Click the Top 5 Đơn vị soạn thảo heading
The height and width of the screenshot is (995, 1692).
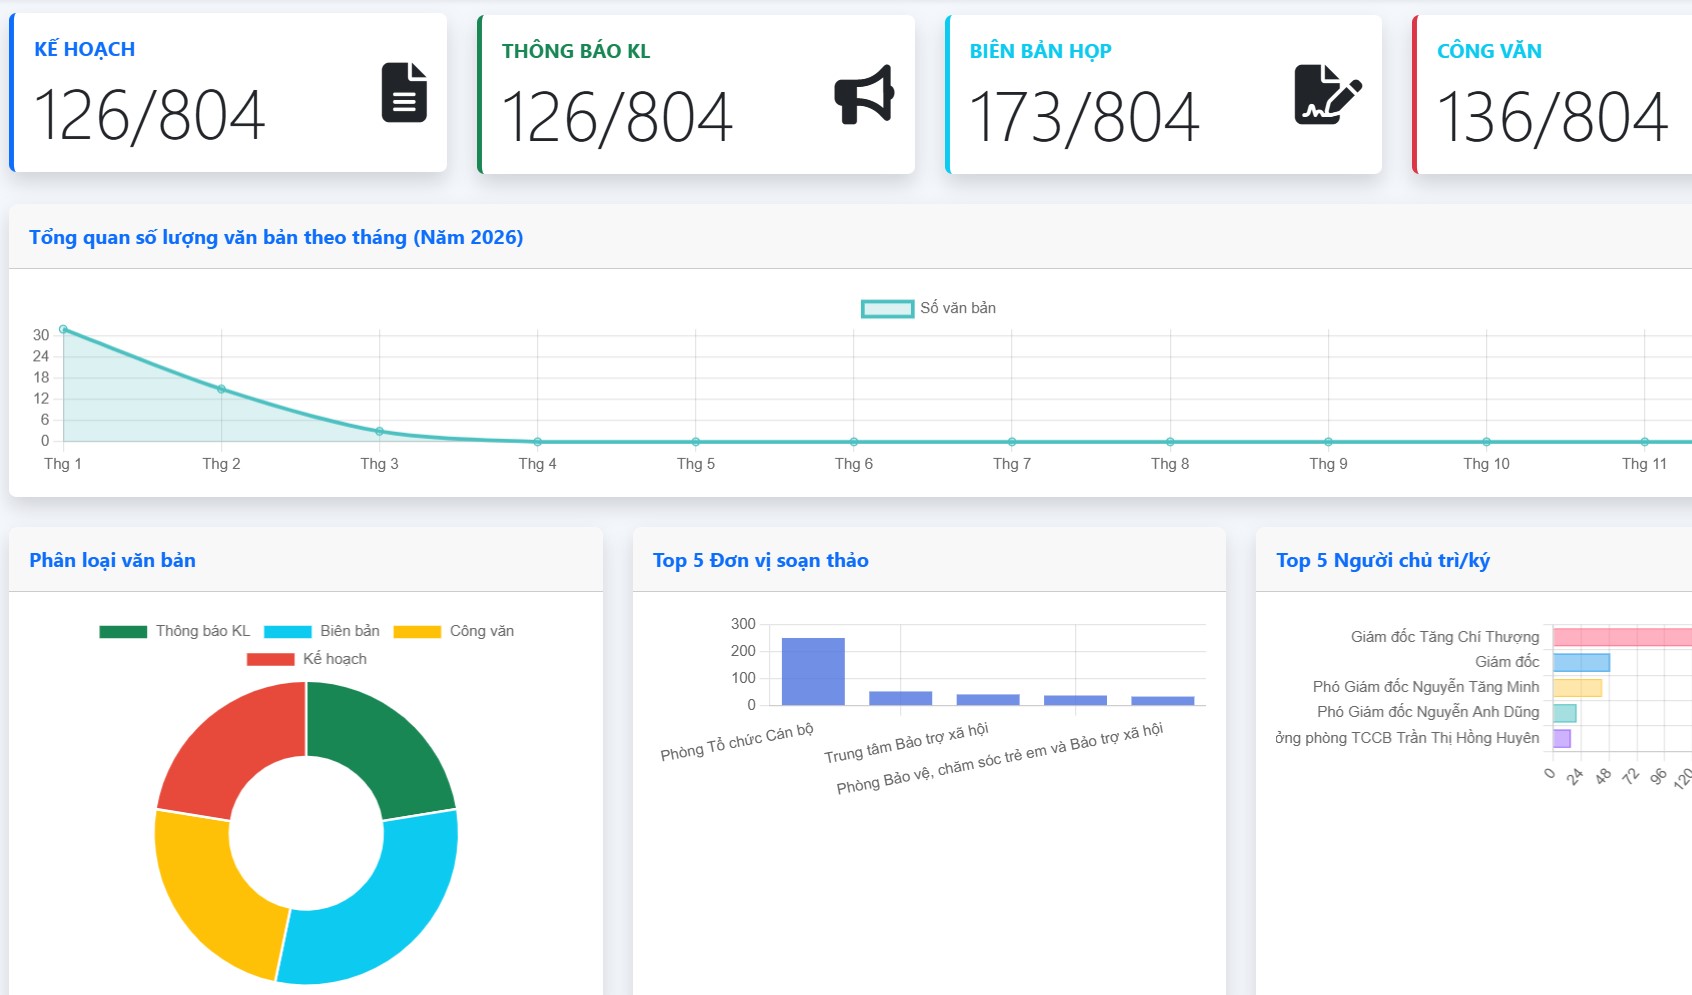760,560
